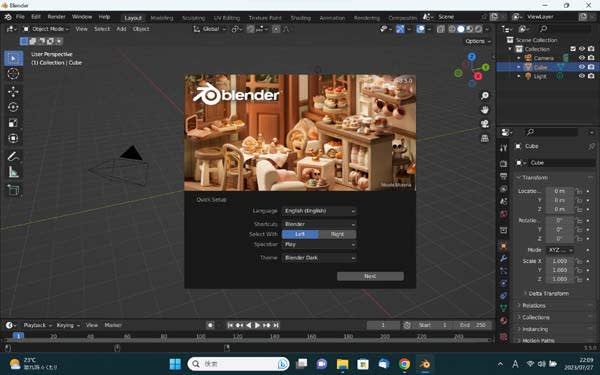
Task: Toggle show overlays in viewport header
Action: pos(421,29)
